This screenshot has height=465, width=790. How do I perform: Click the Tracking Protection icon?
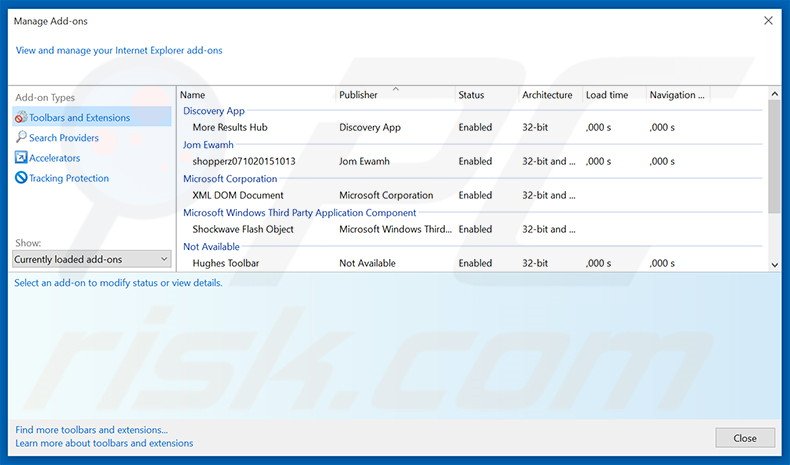pos(21,178)
